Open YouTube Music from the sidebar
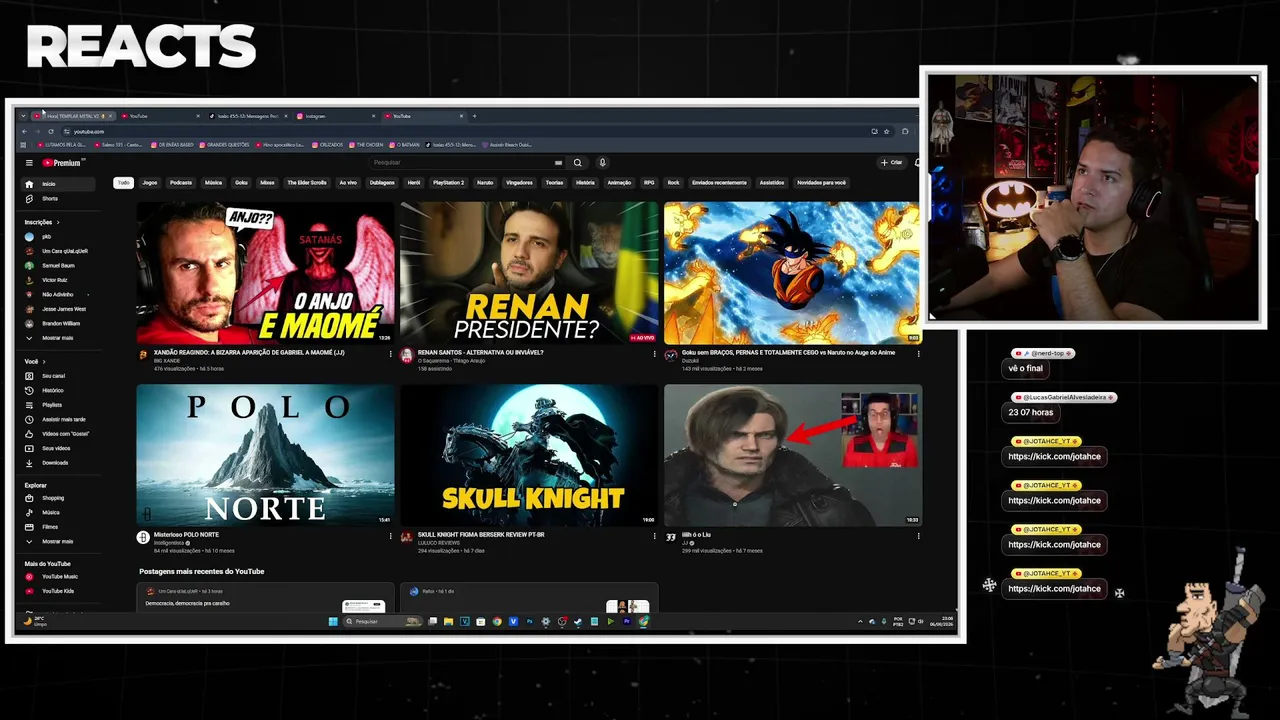 coord(60,577)
